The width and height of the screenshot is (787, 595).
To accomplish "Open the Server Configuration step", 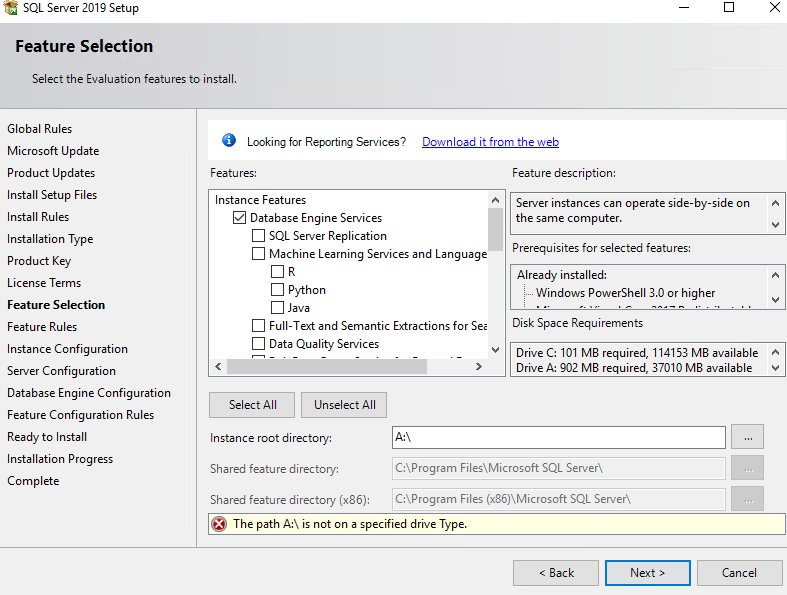I will (x=61, y=371).
